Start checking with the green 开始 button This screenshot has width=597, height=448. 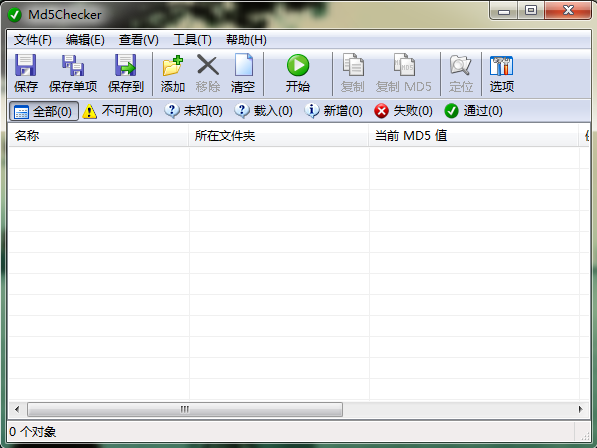pos(298,65)
